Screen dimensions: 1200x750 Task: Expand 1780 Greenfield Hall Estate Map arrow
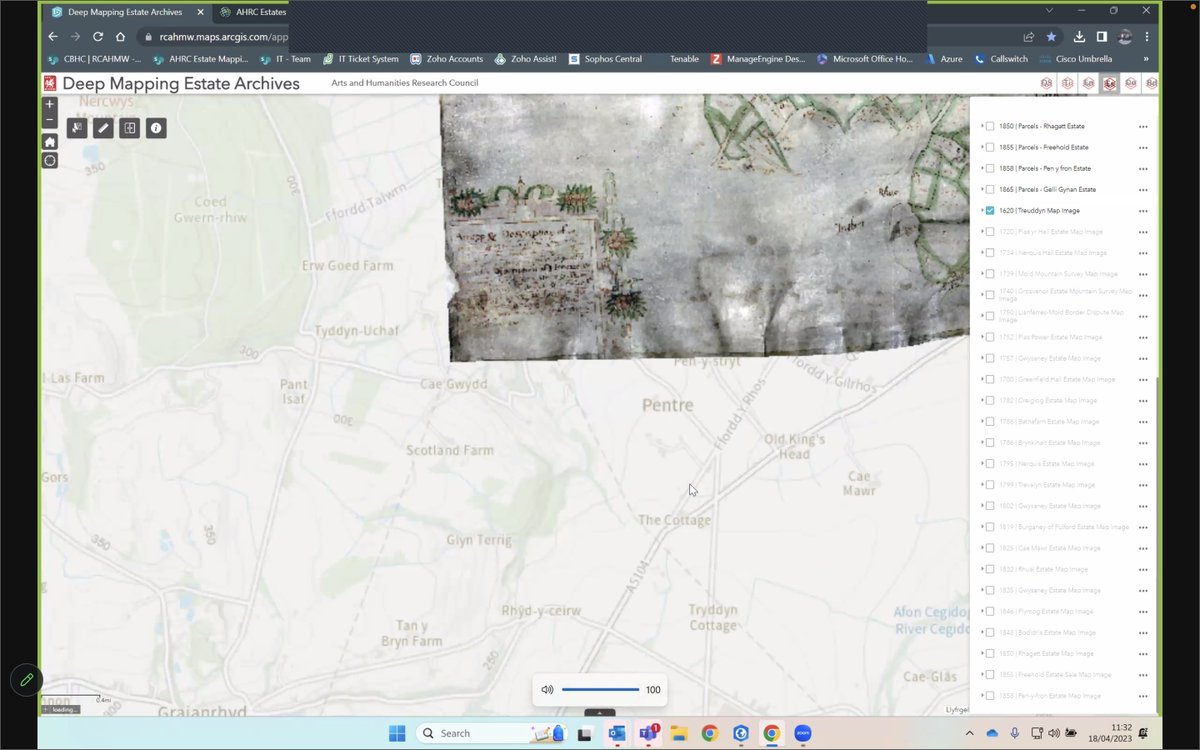click(x=982, y=379)
